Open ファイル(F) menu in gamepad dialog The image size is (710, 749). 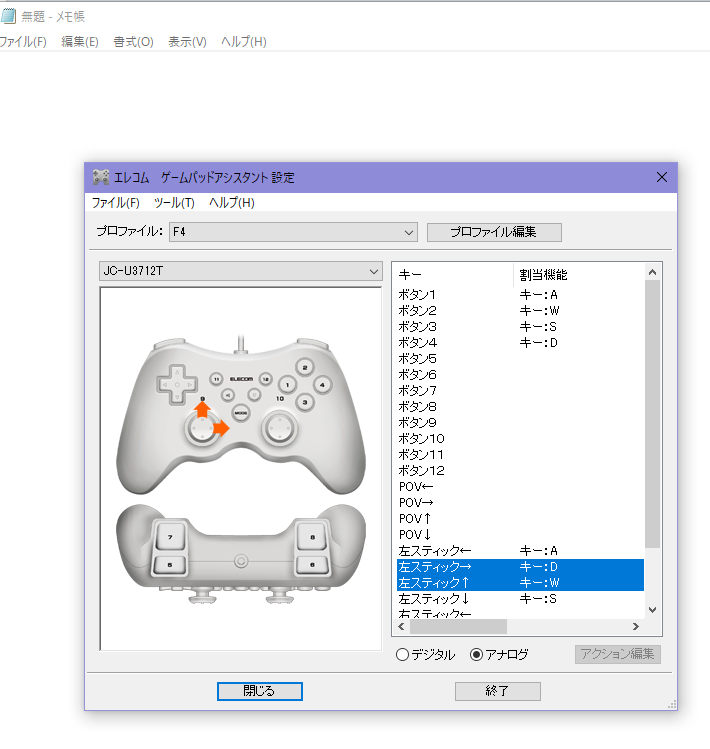[116, 203]
